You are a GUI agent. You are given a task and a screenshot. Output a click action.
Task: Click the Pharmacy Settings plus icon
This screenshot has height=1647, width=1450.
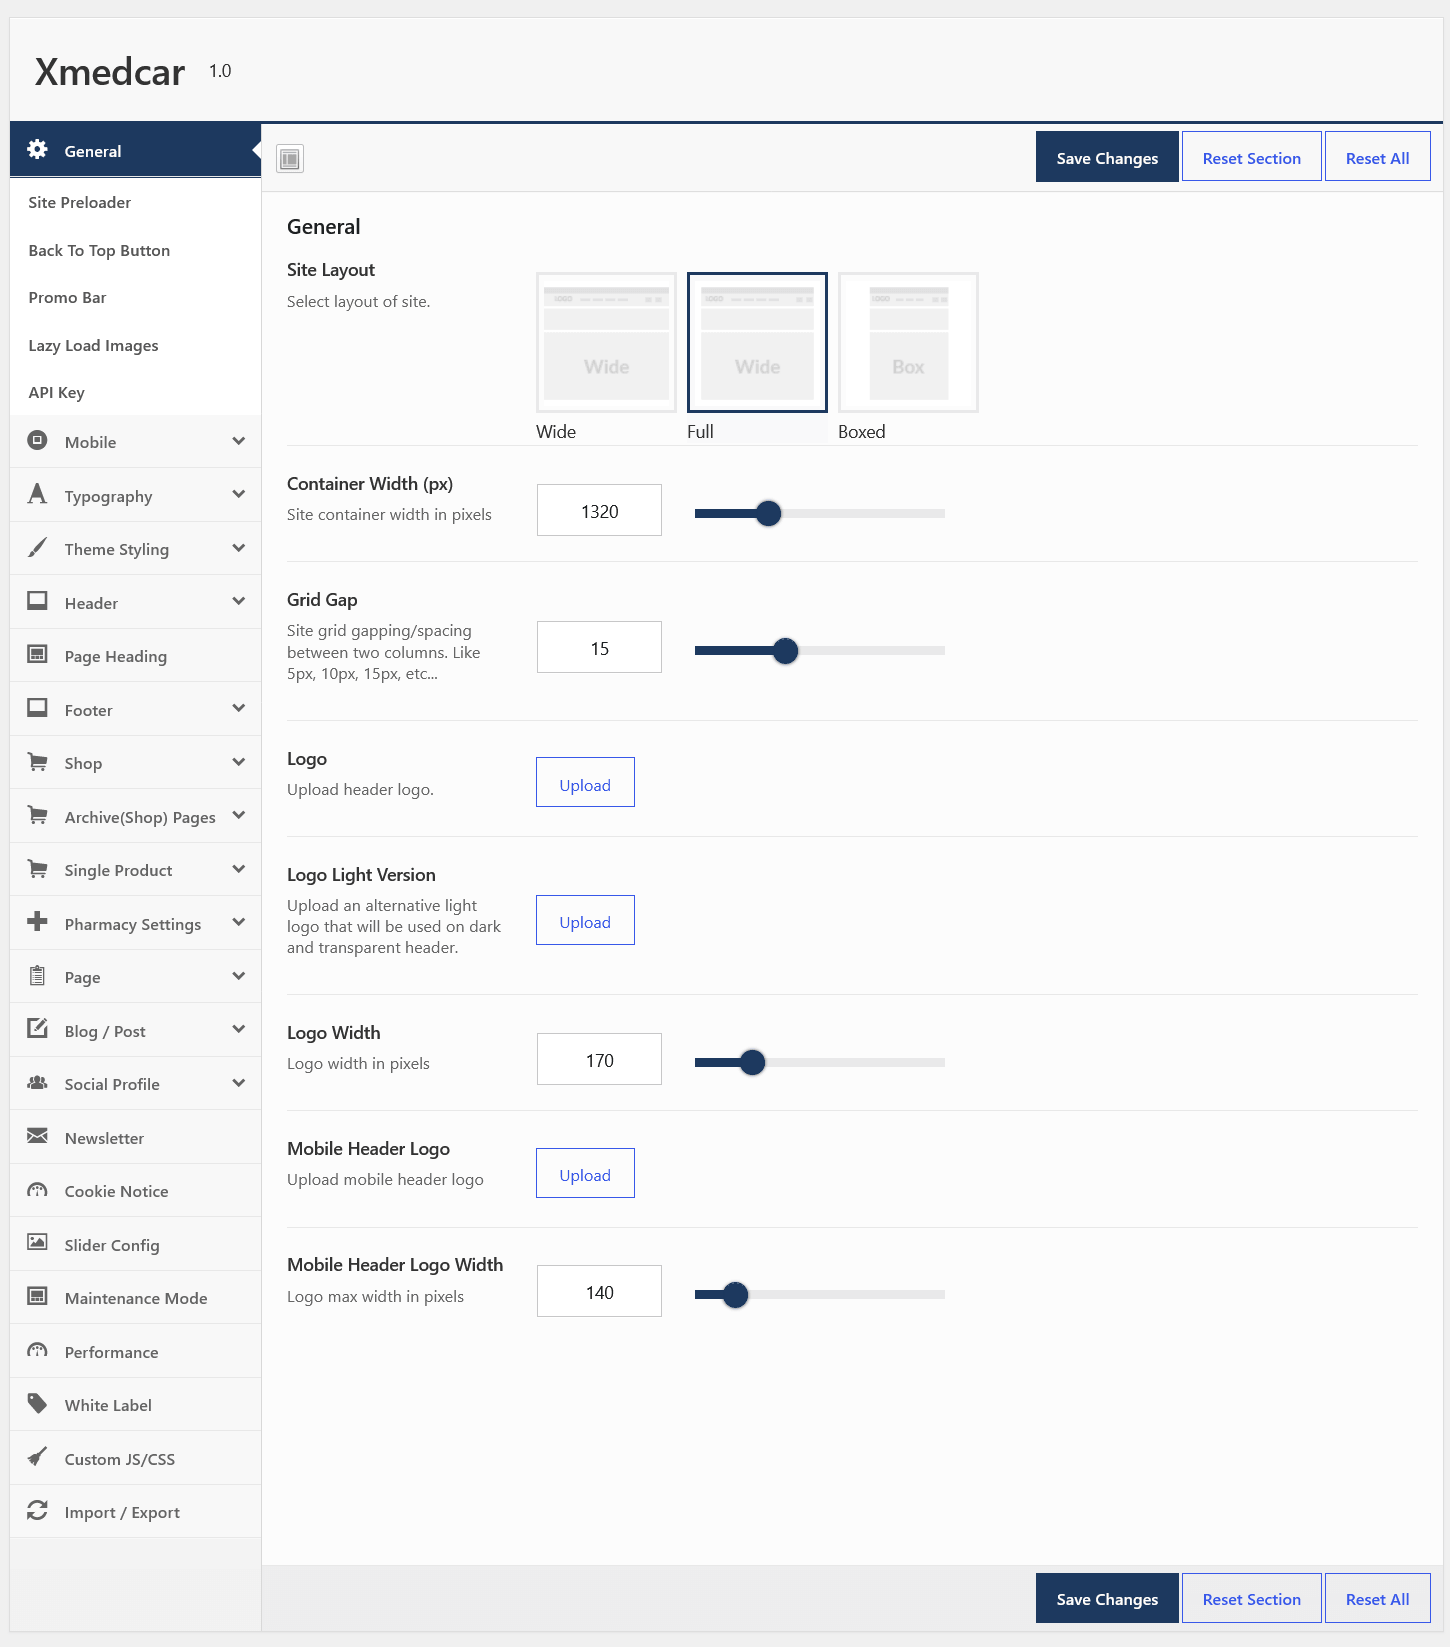(37, 922)
